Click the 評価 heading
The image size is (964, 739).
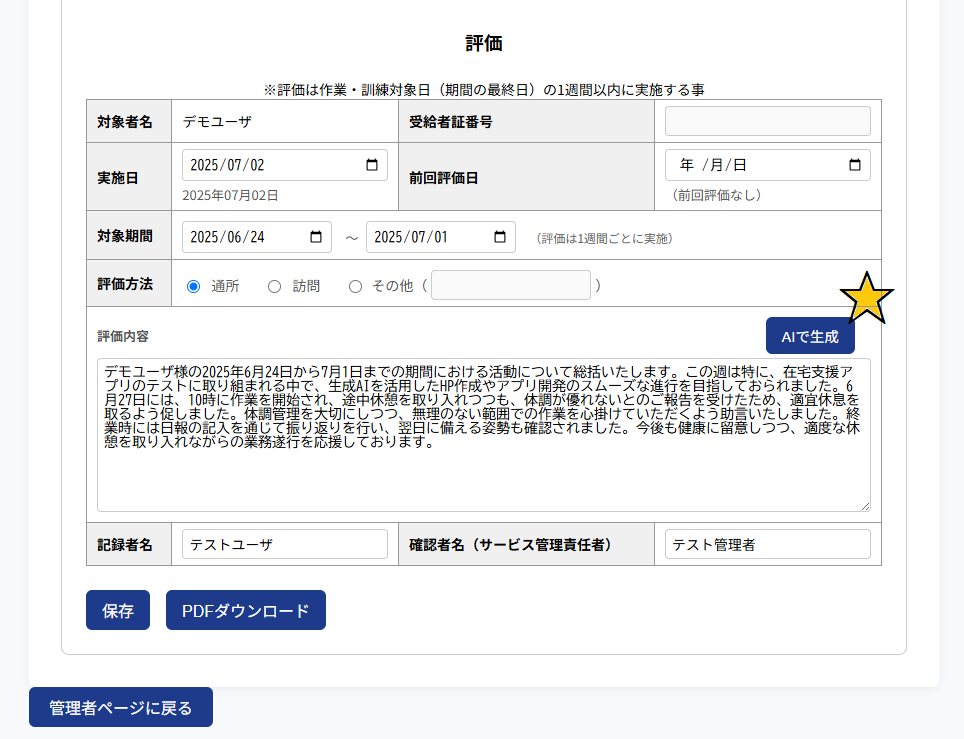(484, 43)
